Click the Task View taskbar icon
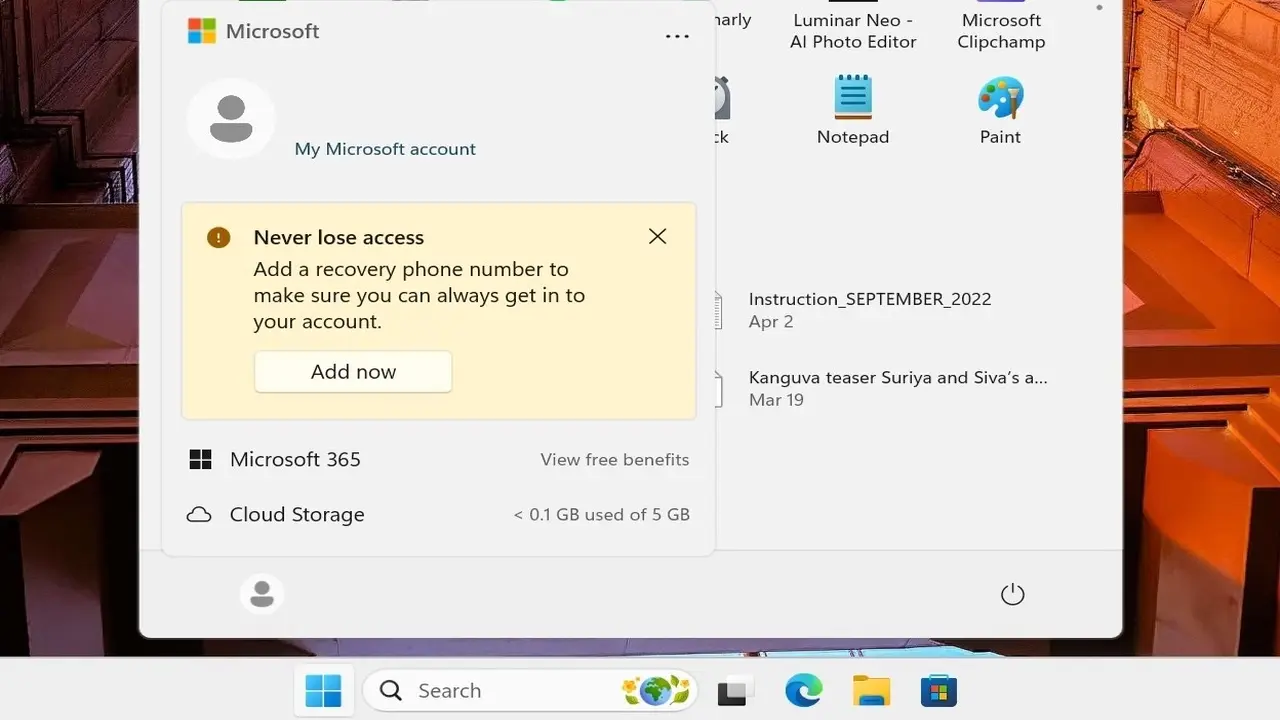1280x720 pixels. coord(736,690)
